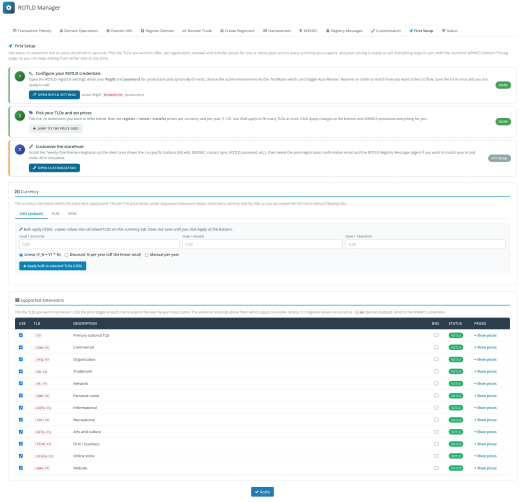
Task: Select the USD (default) currency tab
Action: 31,214
